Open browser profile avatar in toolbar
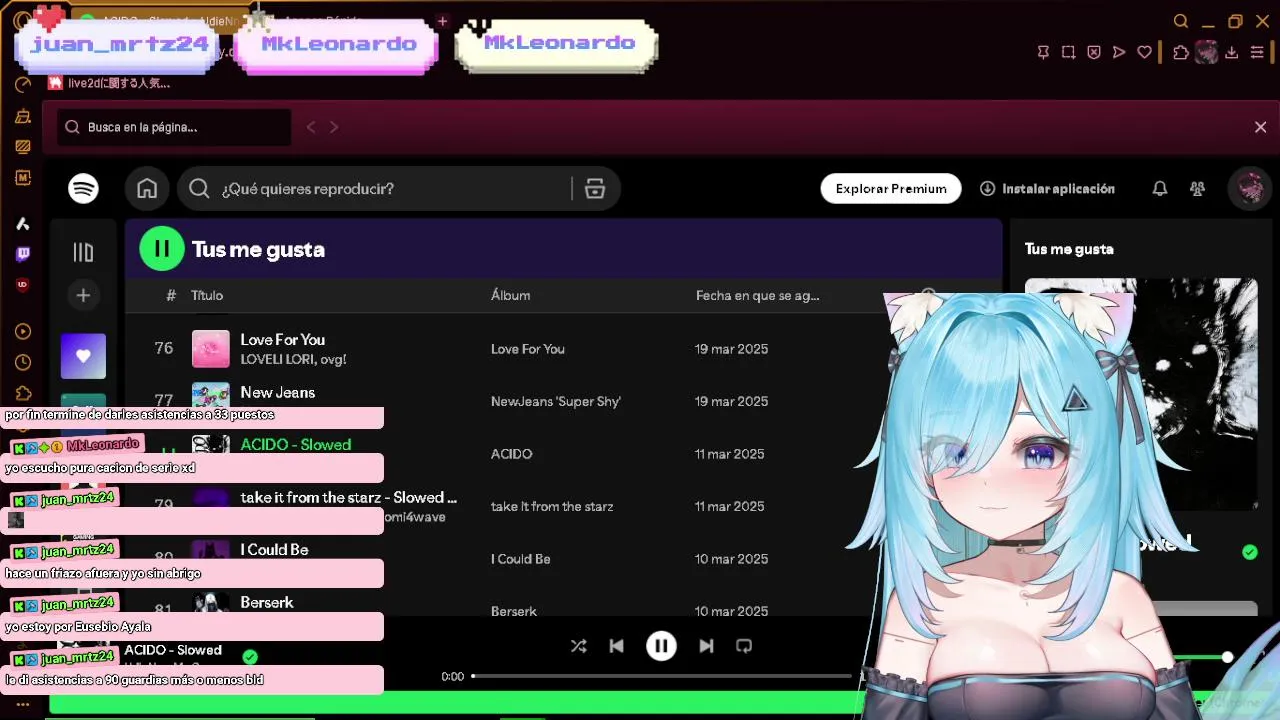The height and width of the screenshot is (720, 1280). (1207, 52)
